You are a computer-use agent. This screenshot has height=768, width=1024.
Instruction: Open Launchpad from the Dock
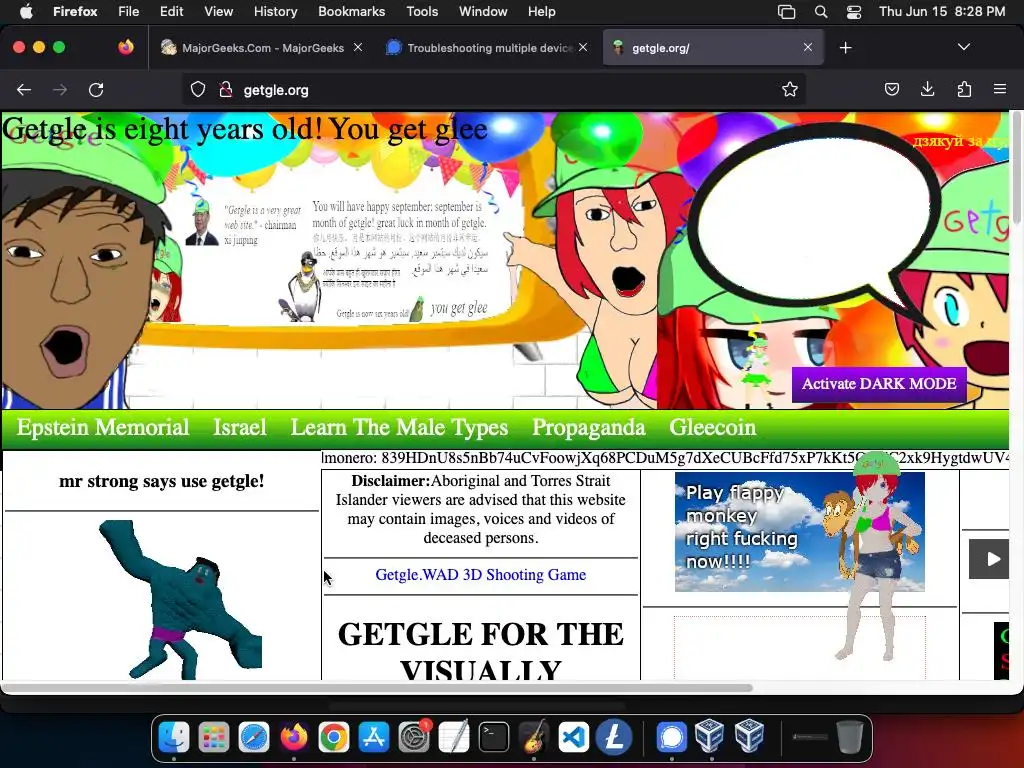point(214,738)
